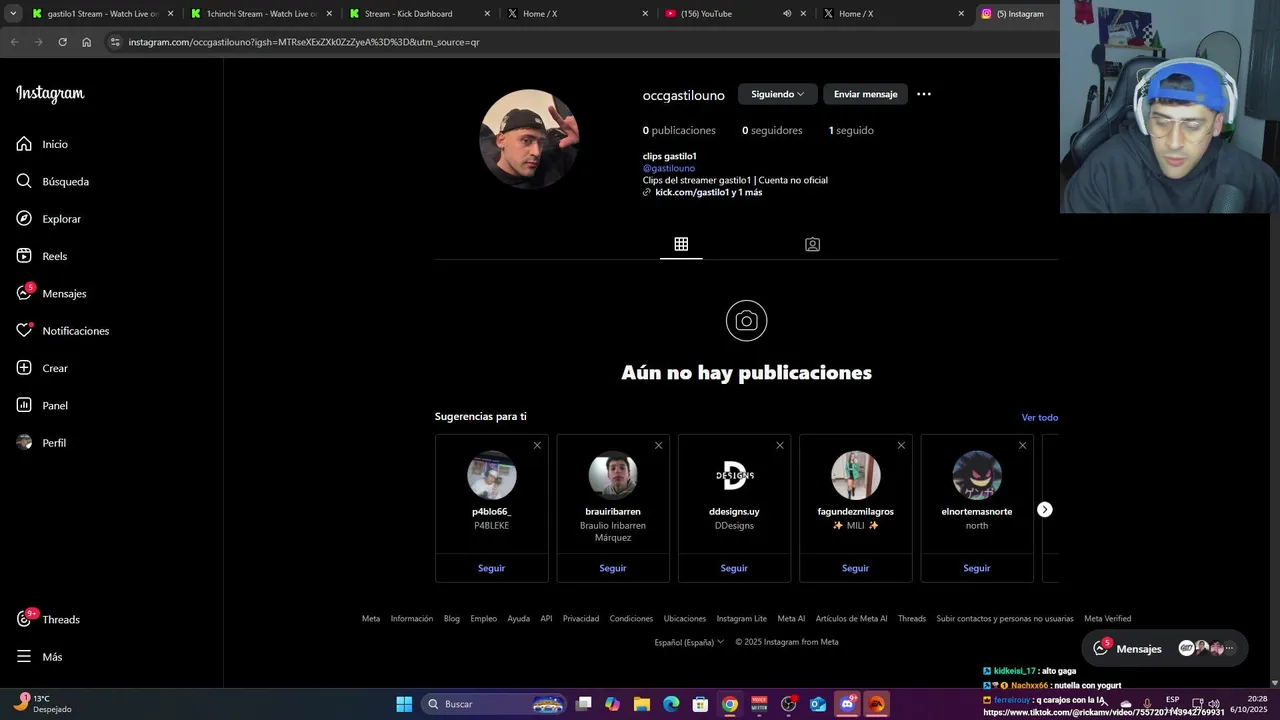Show the posts grid tab
This screenshot has width=1280, height=720.
coord(681,244)
